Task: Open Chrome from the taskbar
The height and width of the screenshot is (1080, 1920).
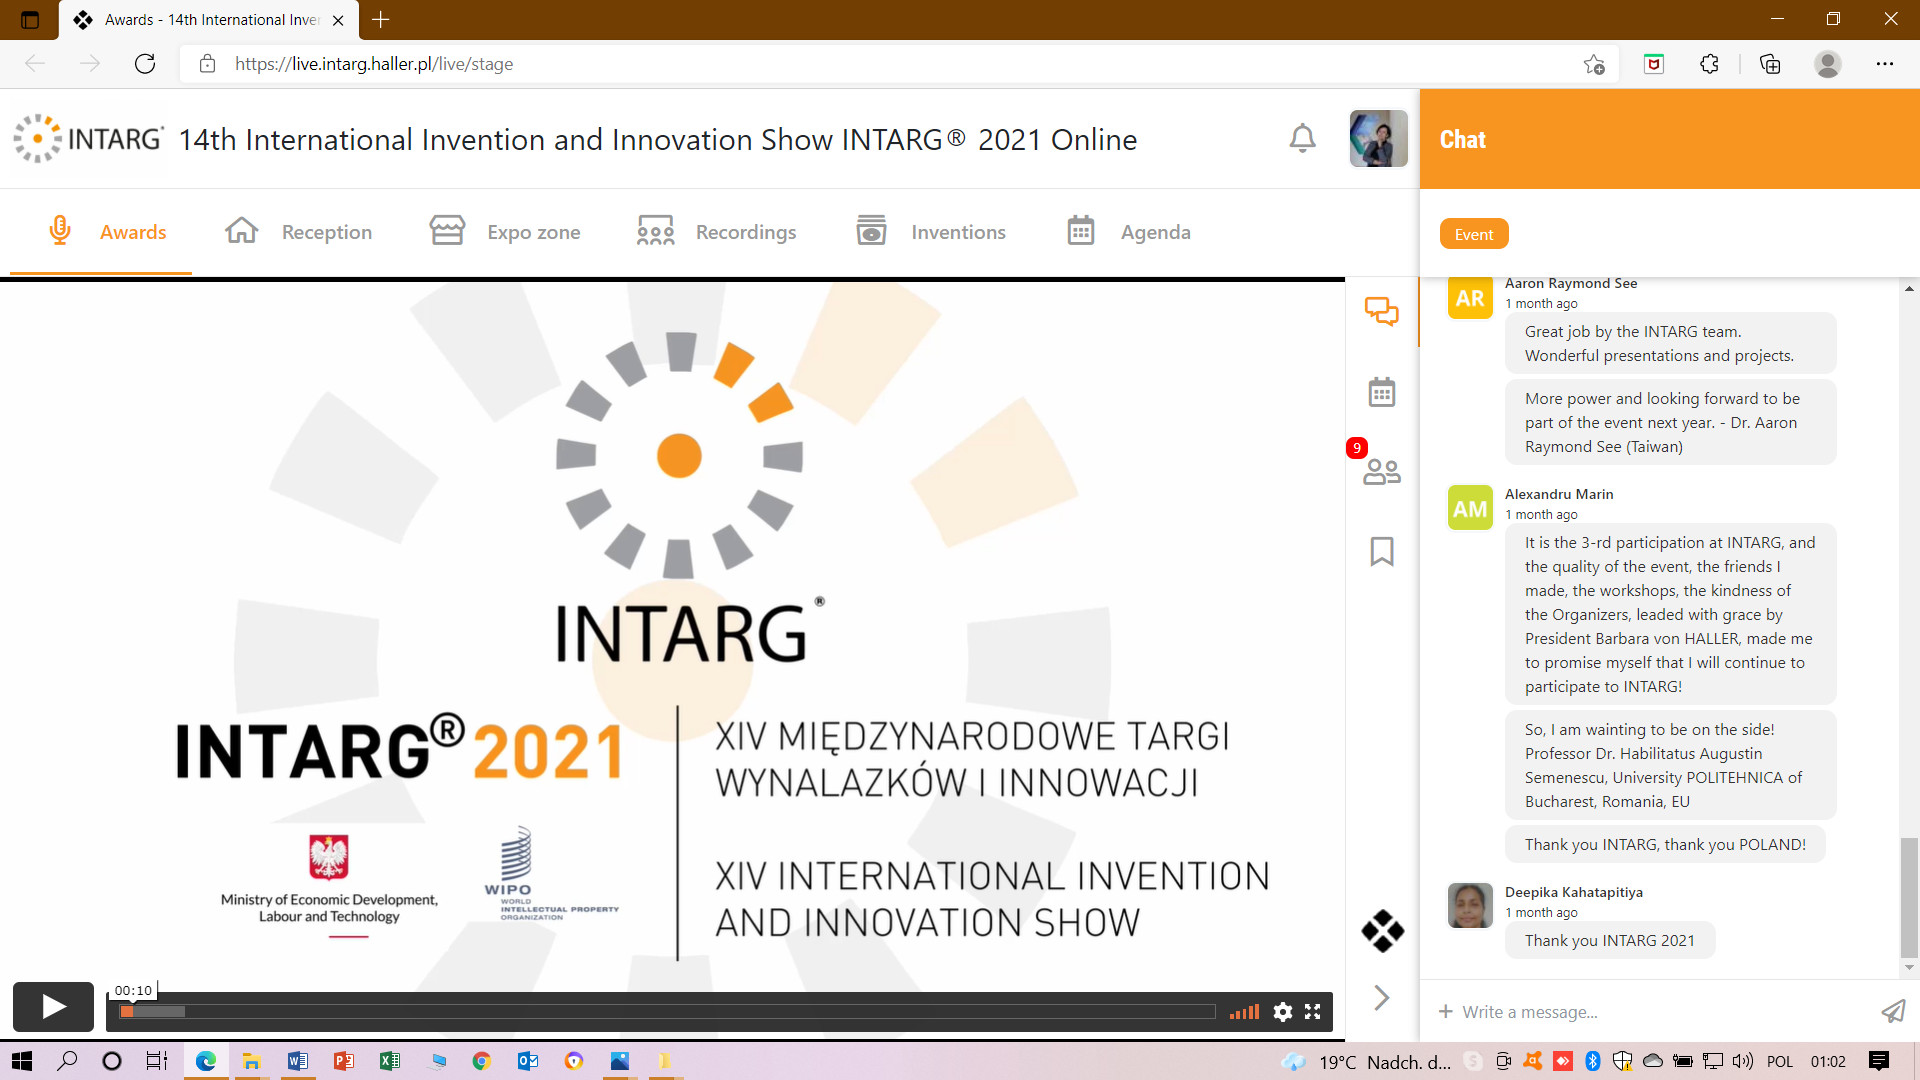Action: pos(481,1061)
